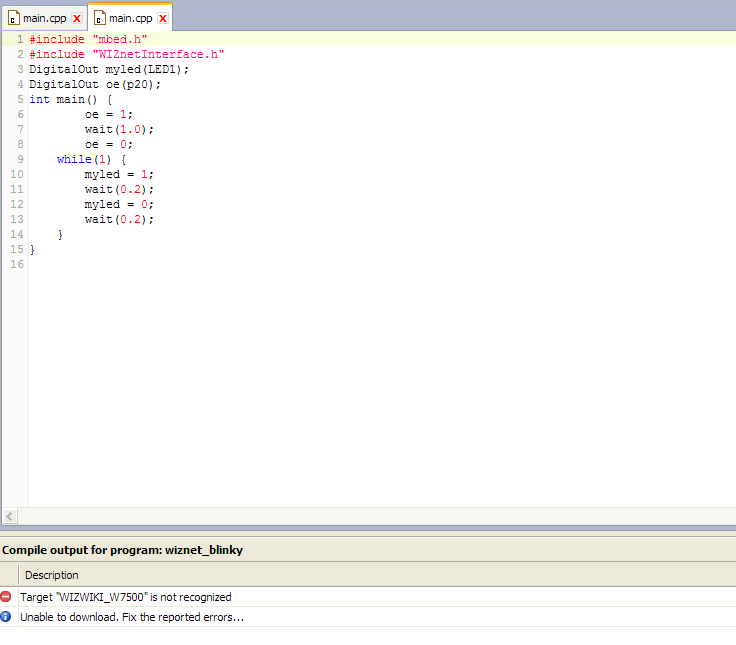Image resolution: width=736 pixels, height=645 pixels.
Task: Close the active main.cpp tab
Action: click(163, 18)
